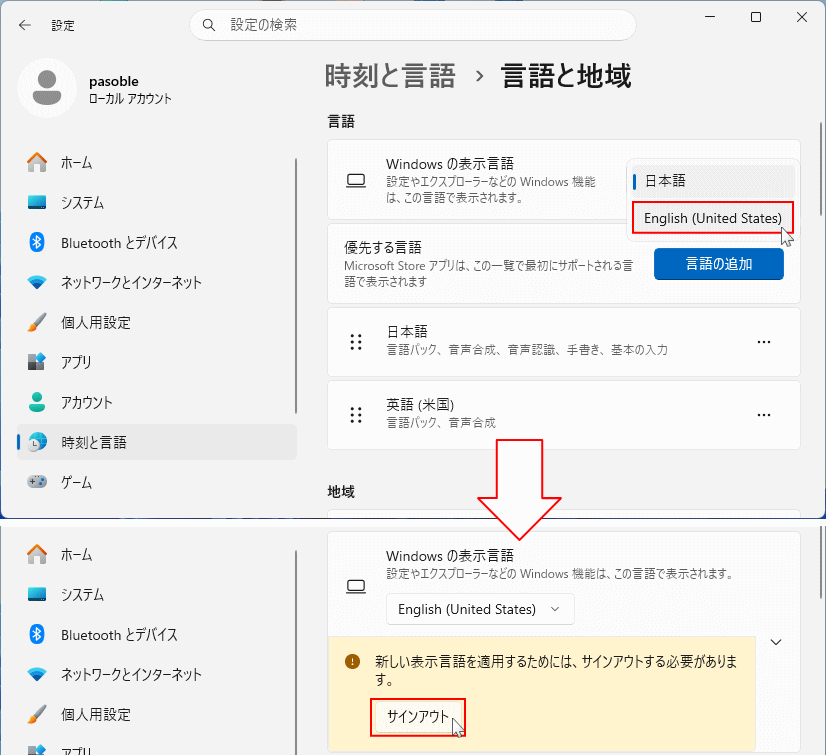The width and height of the screenshot is (826, 755).
Task: Open the Windows の表示言語 dropdown
Action: pyautogui.click(x=480, y=608)
